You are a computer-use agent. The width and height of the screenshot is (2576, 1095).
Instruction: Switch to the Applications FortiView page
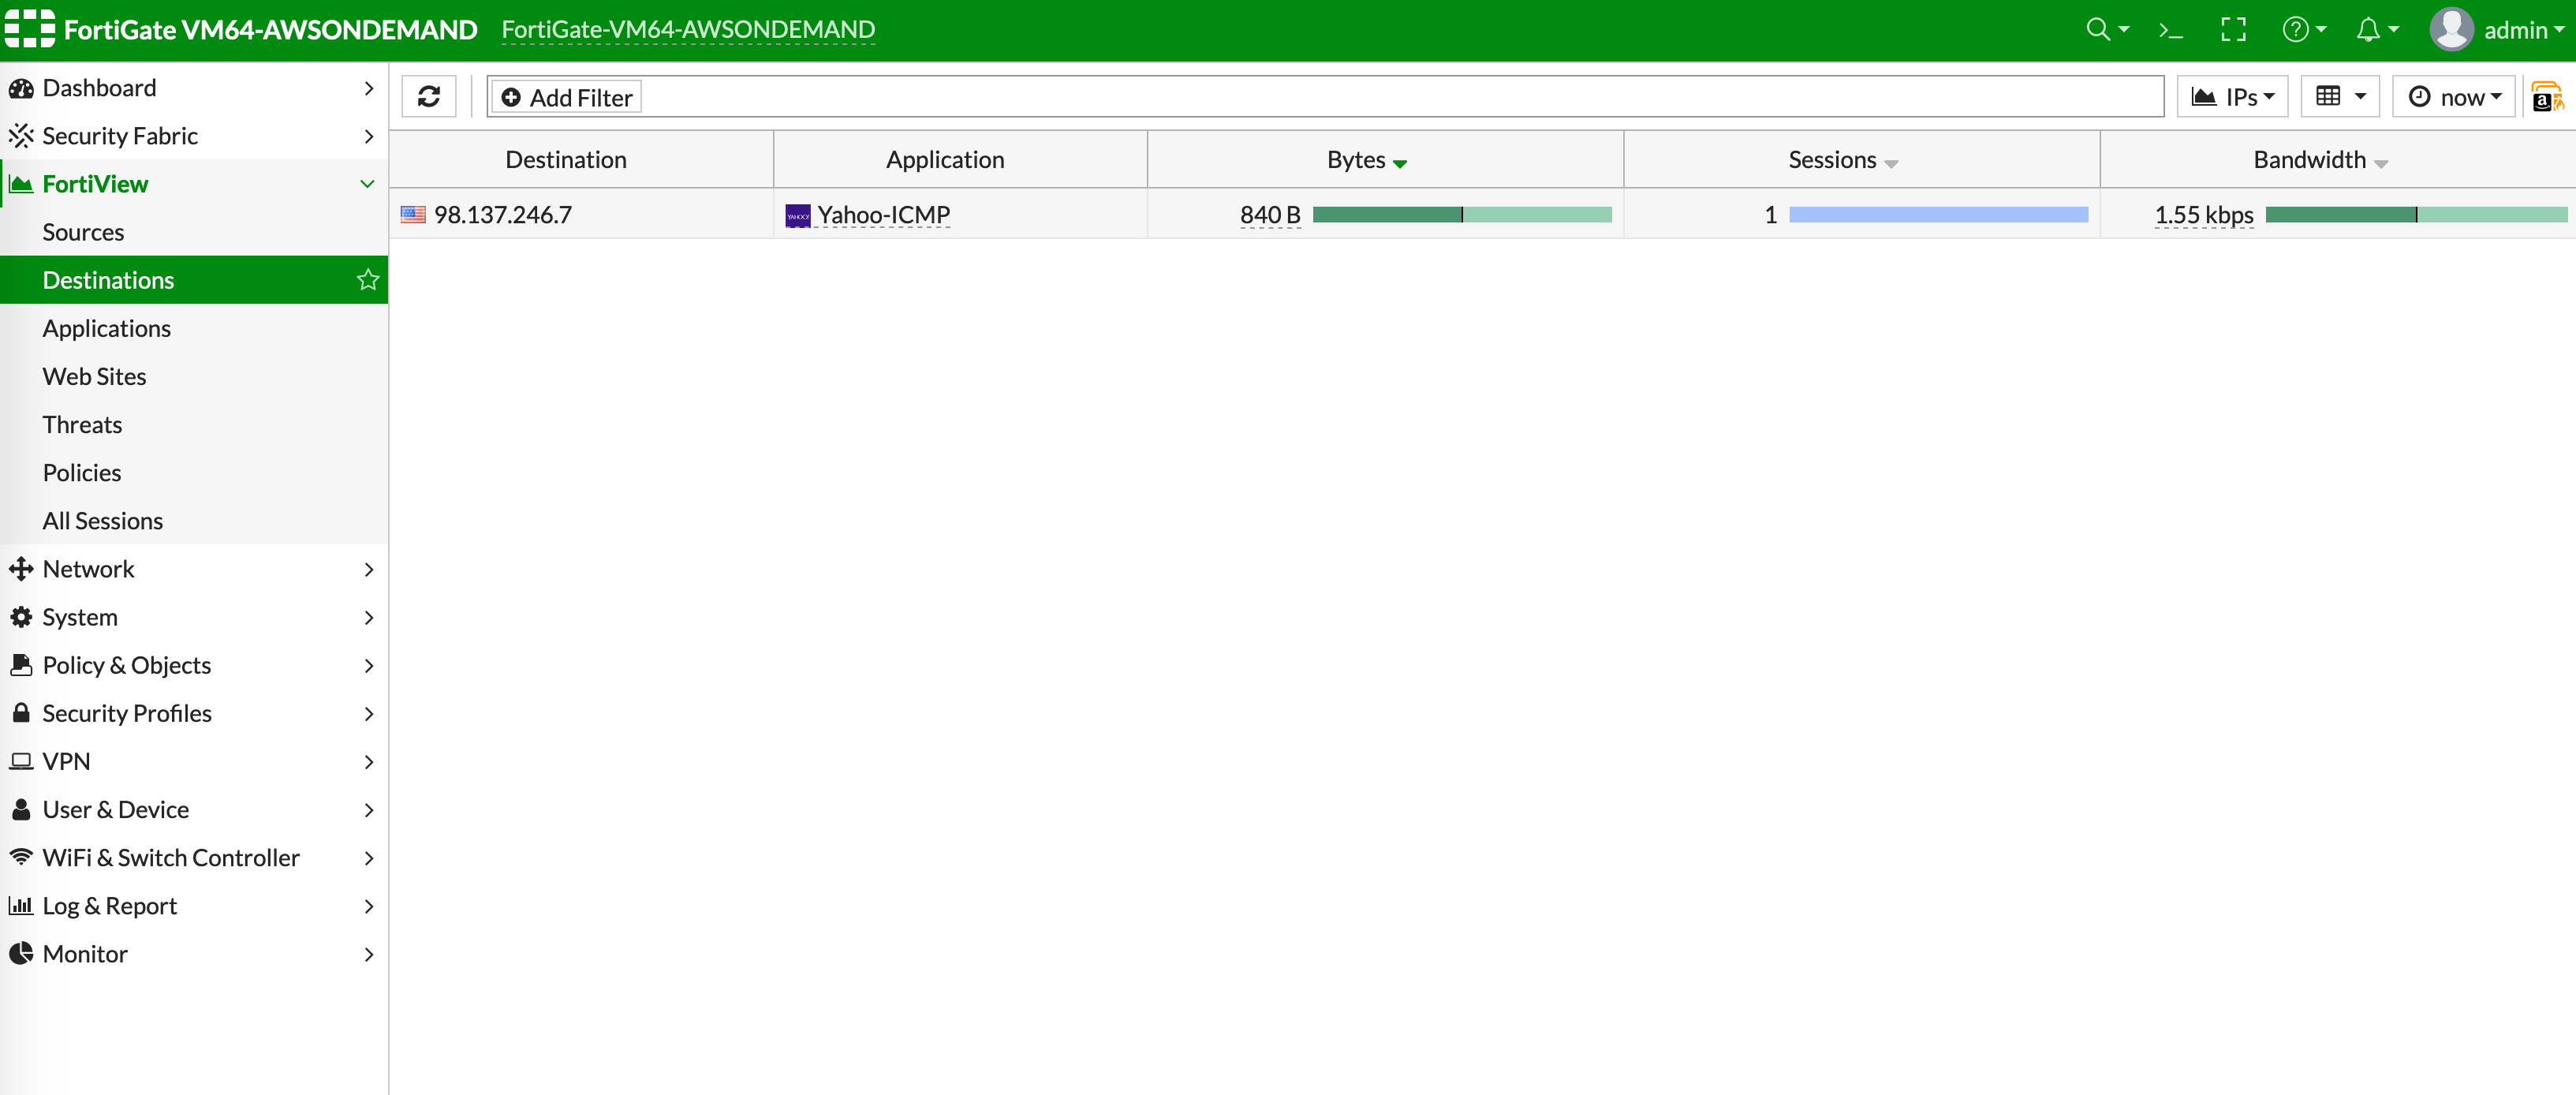(x=107, y=328)
